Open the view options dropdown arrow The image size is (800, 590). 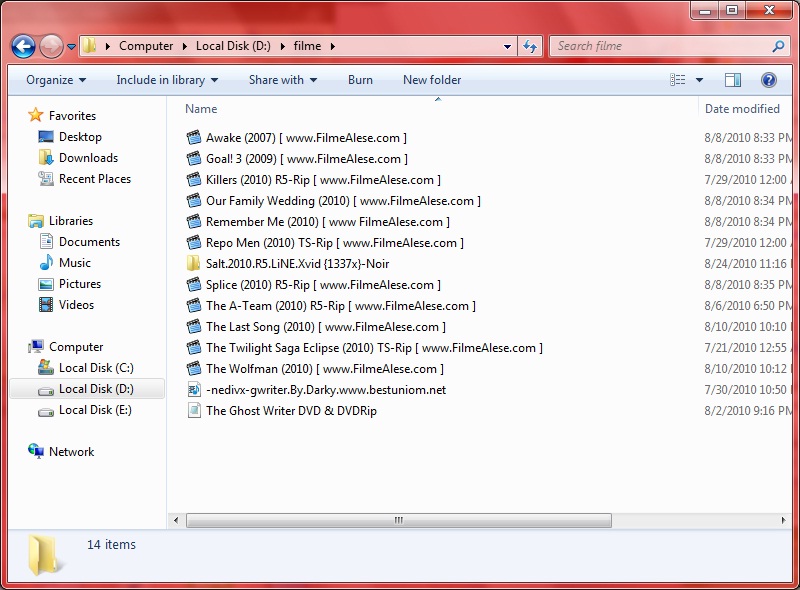tap(699, 80)
